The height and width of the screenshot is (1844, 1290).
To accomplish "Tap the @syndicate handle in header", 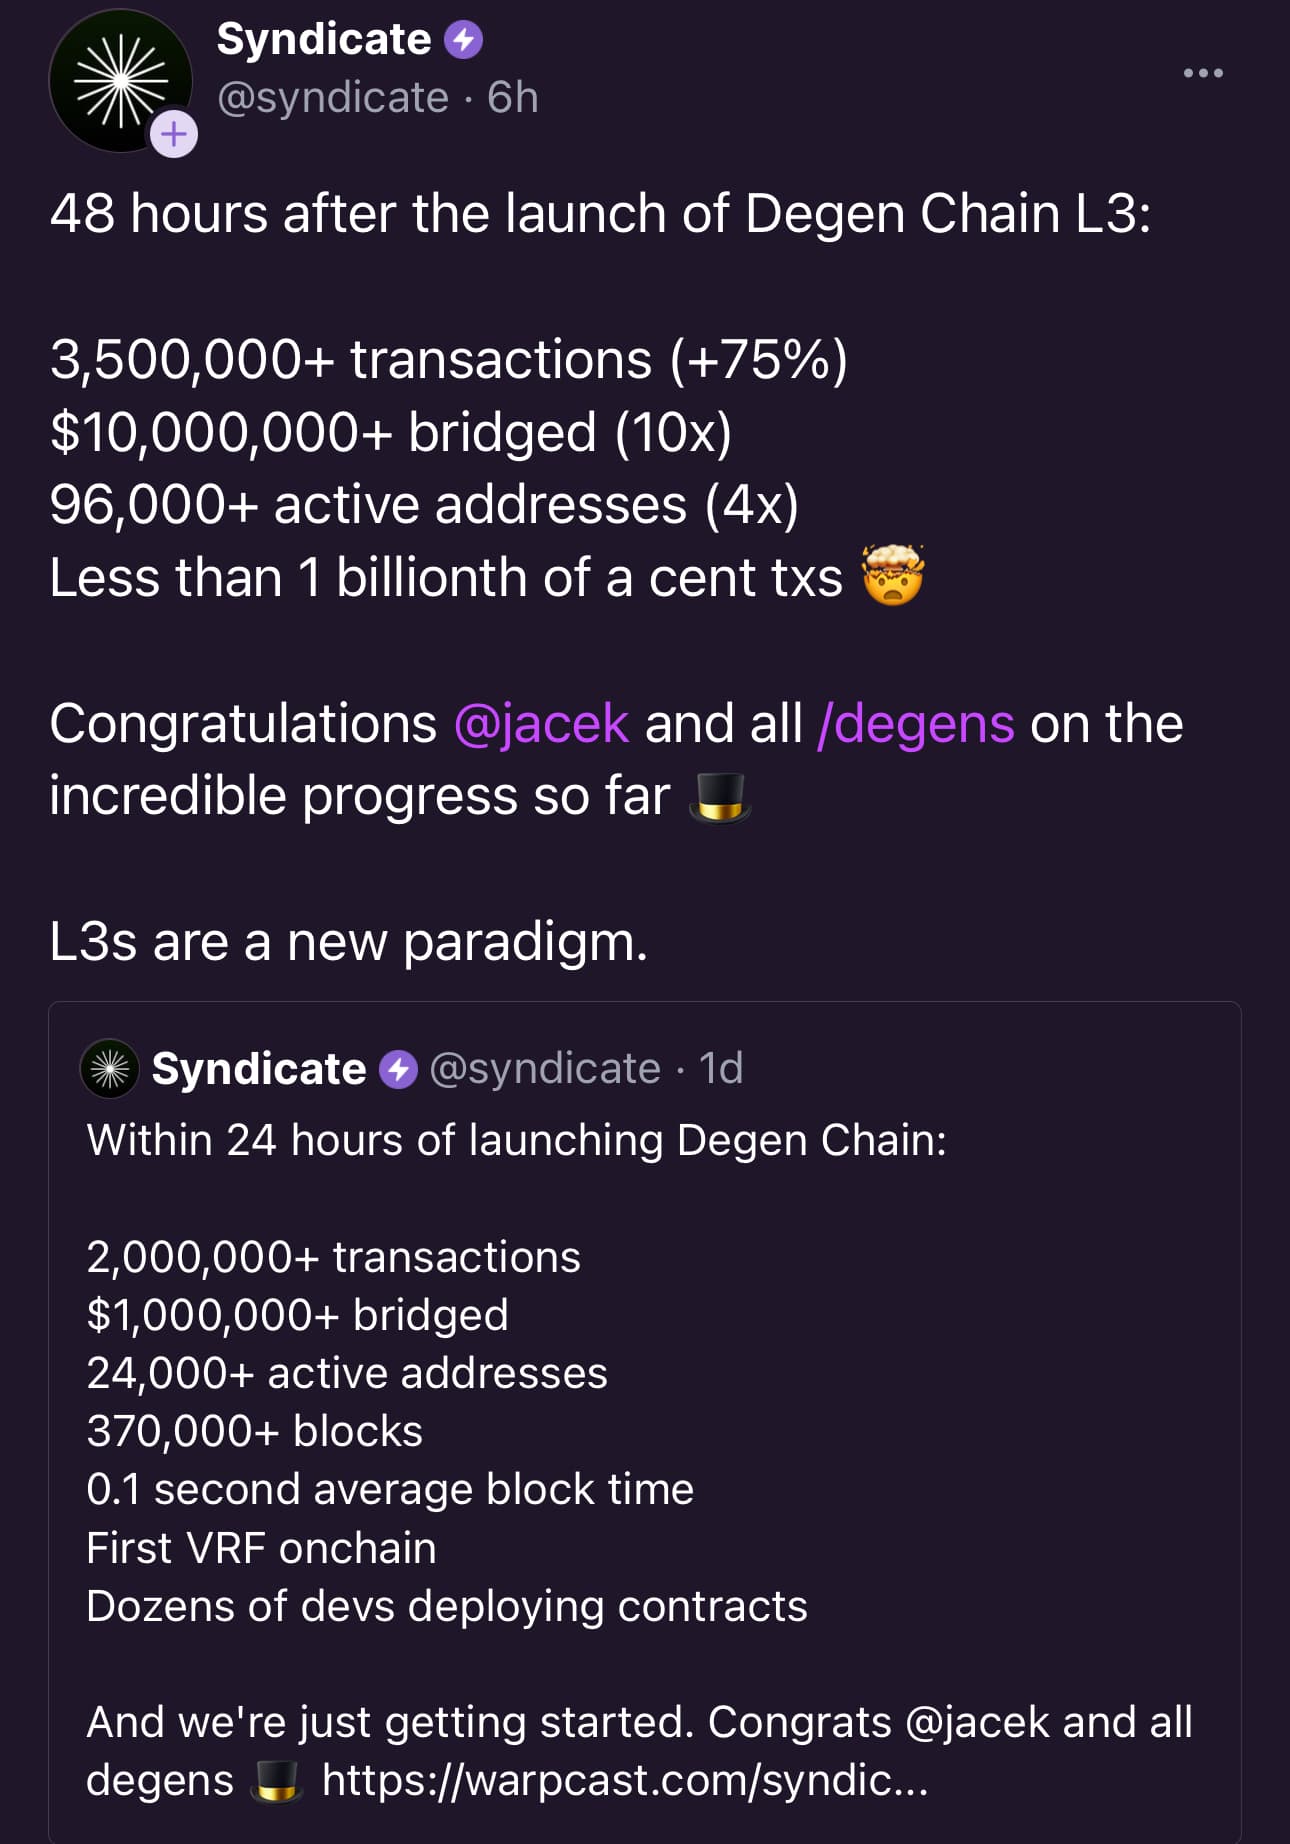I will (x=333, y=98).
